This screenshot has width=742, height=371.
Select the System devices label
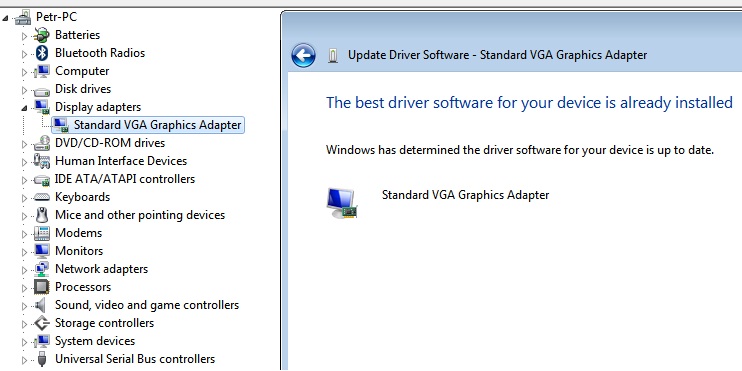95,341
